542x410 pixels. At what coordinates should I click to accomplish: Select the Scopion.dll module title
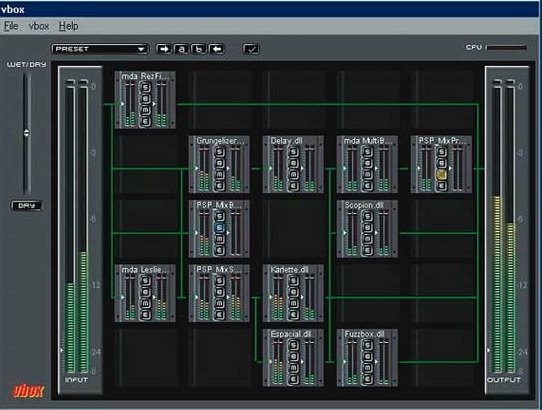[x=364, y=205]
